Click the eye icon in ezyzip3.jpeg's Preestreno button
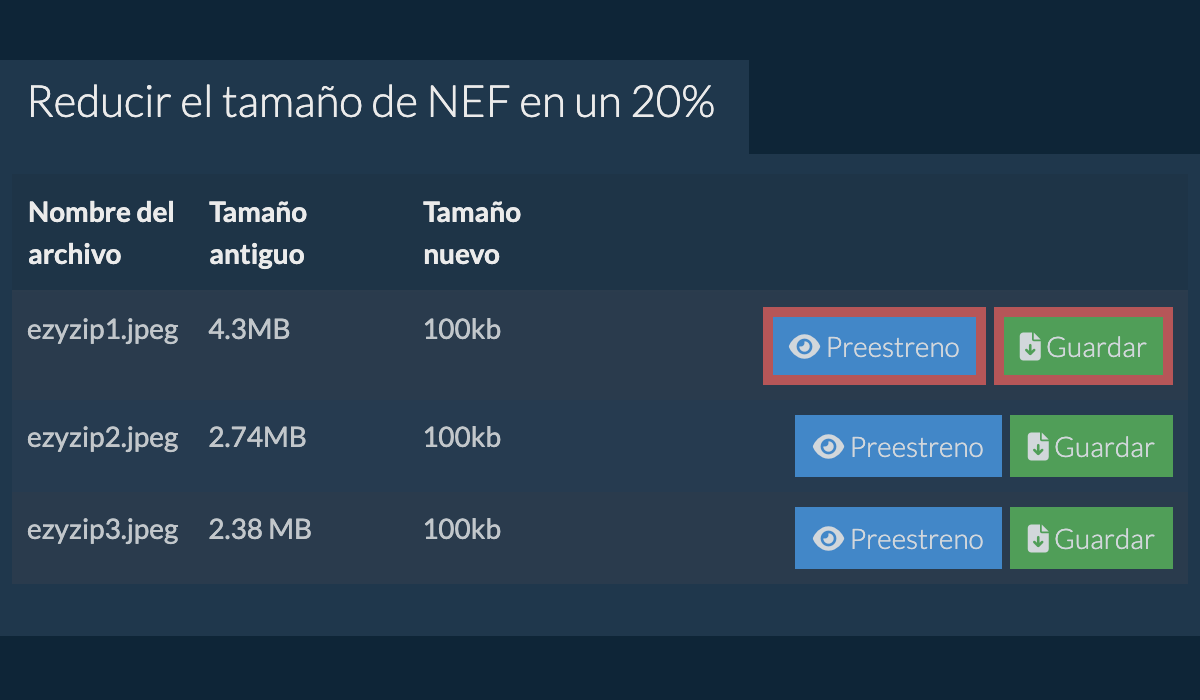 [828, 539]
